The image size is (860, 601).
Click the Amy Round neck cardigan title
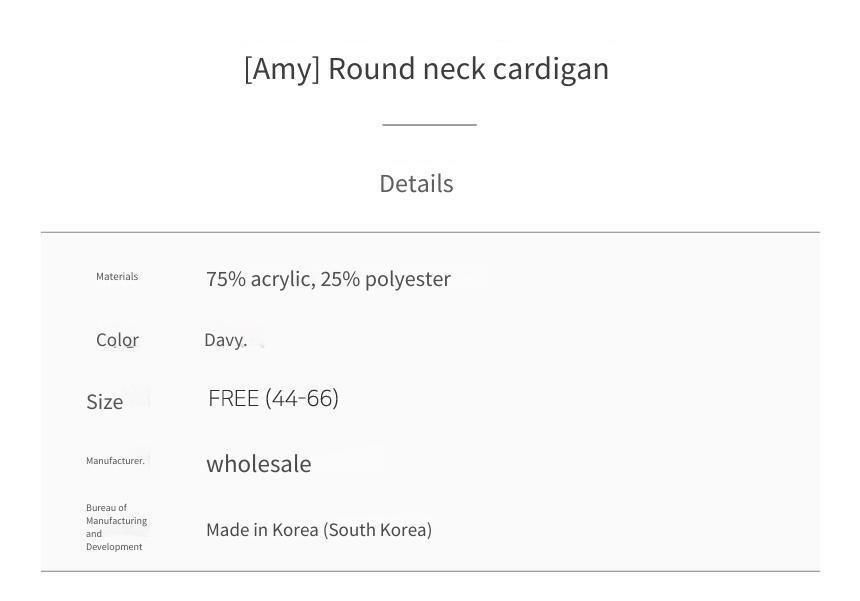coord(426,70)
